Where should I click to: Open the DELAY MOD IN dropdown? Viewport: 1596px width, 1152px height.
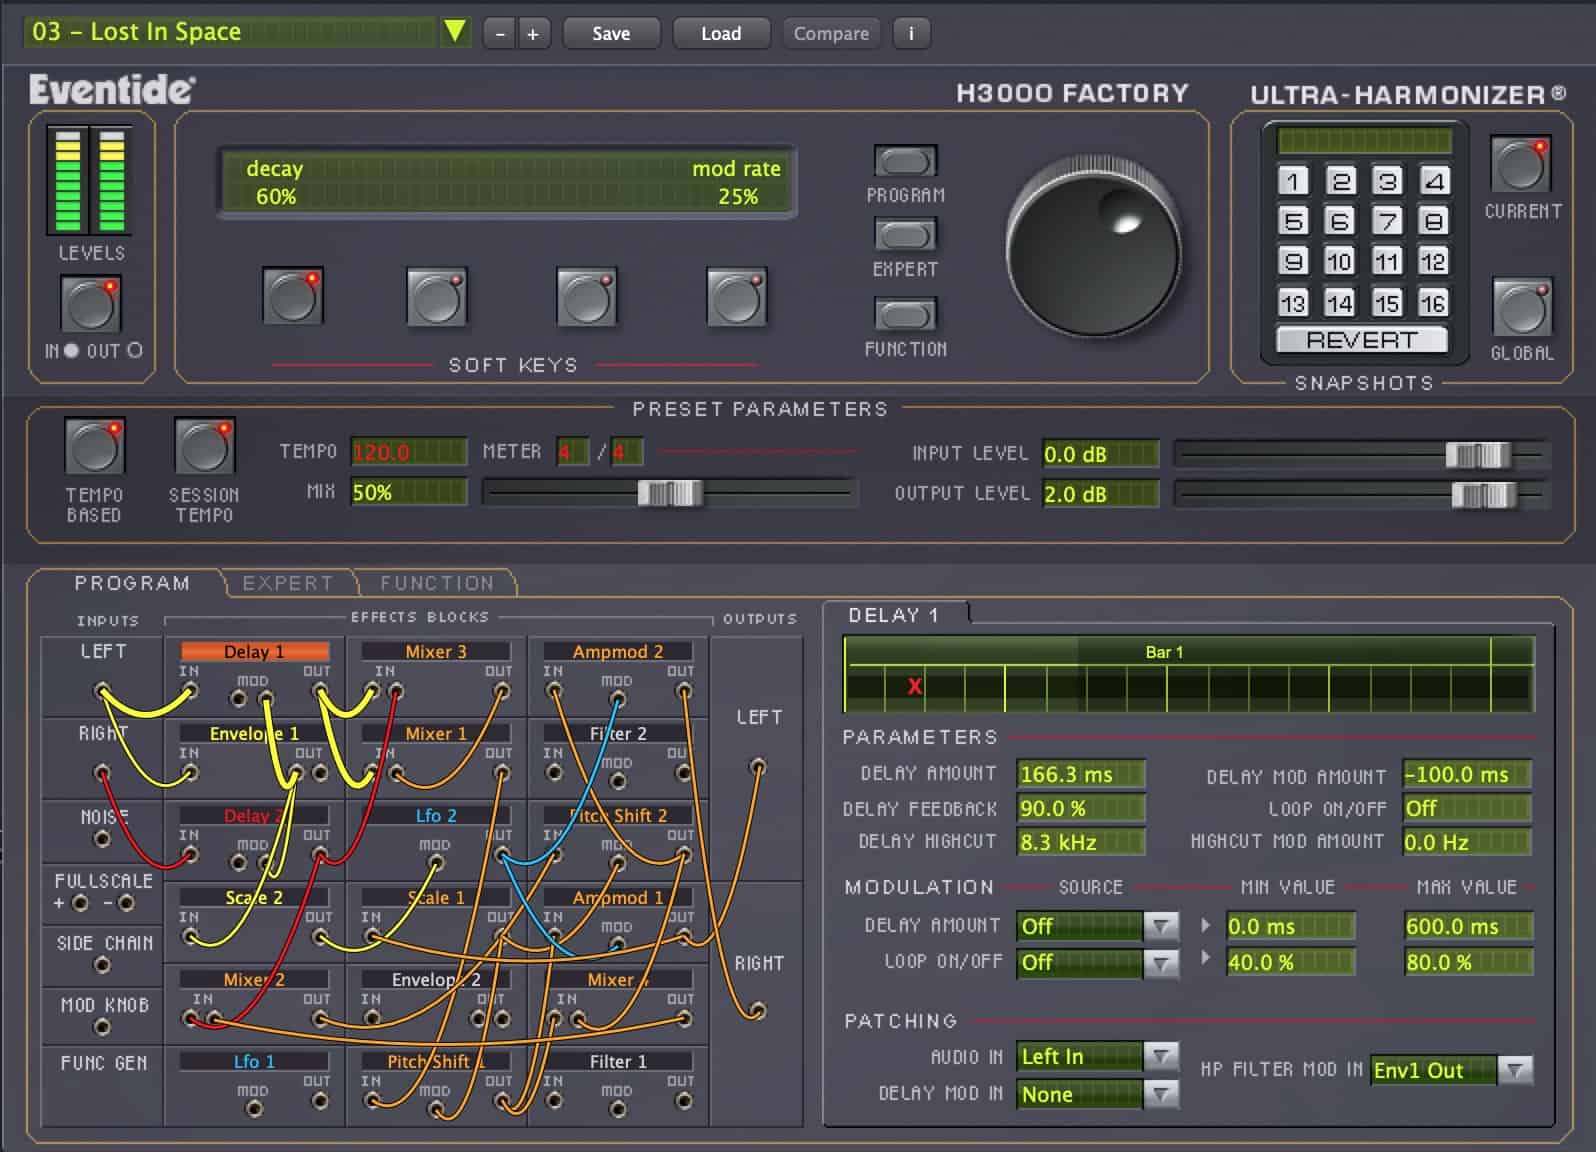1161,1094
